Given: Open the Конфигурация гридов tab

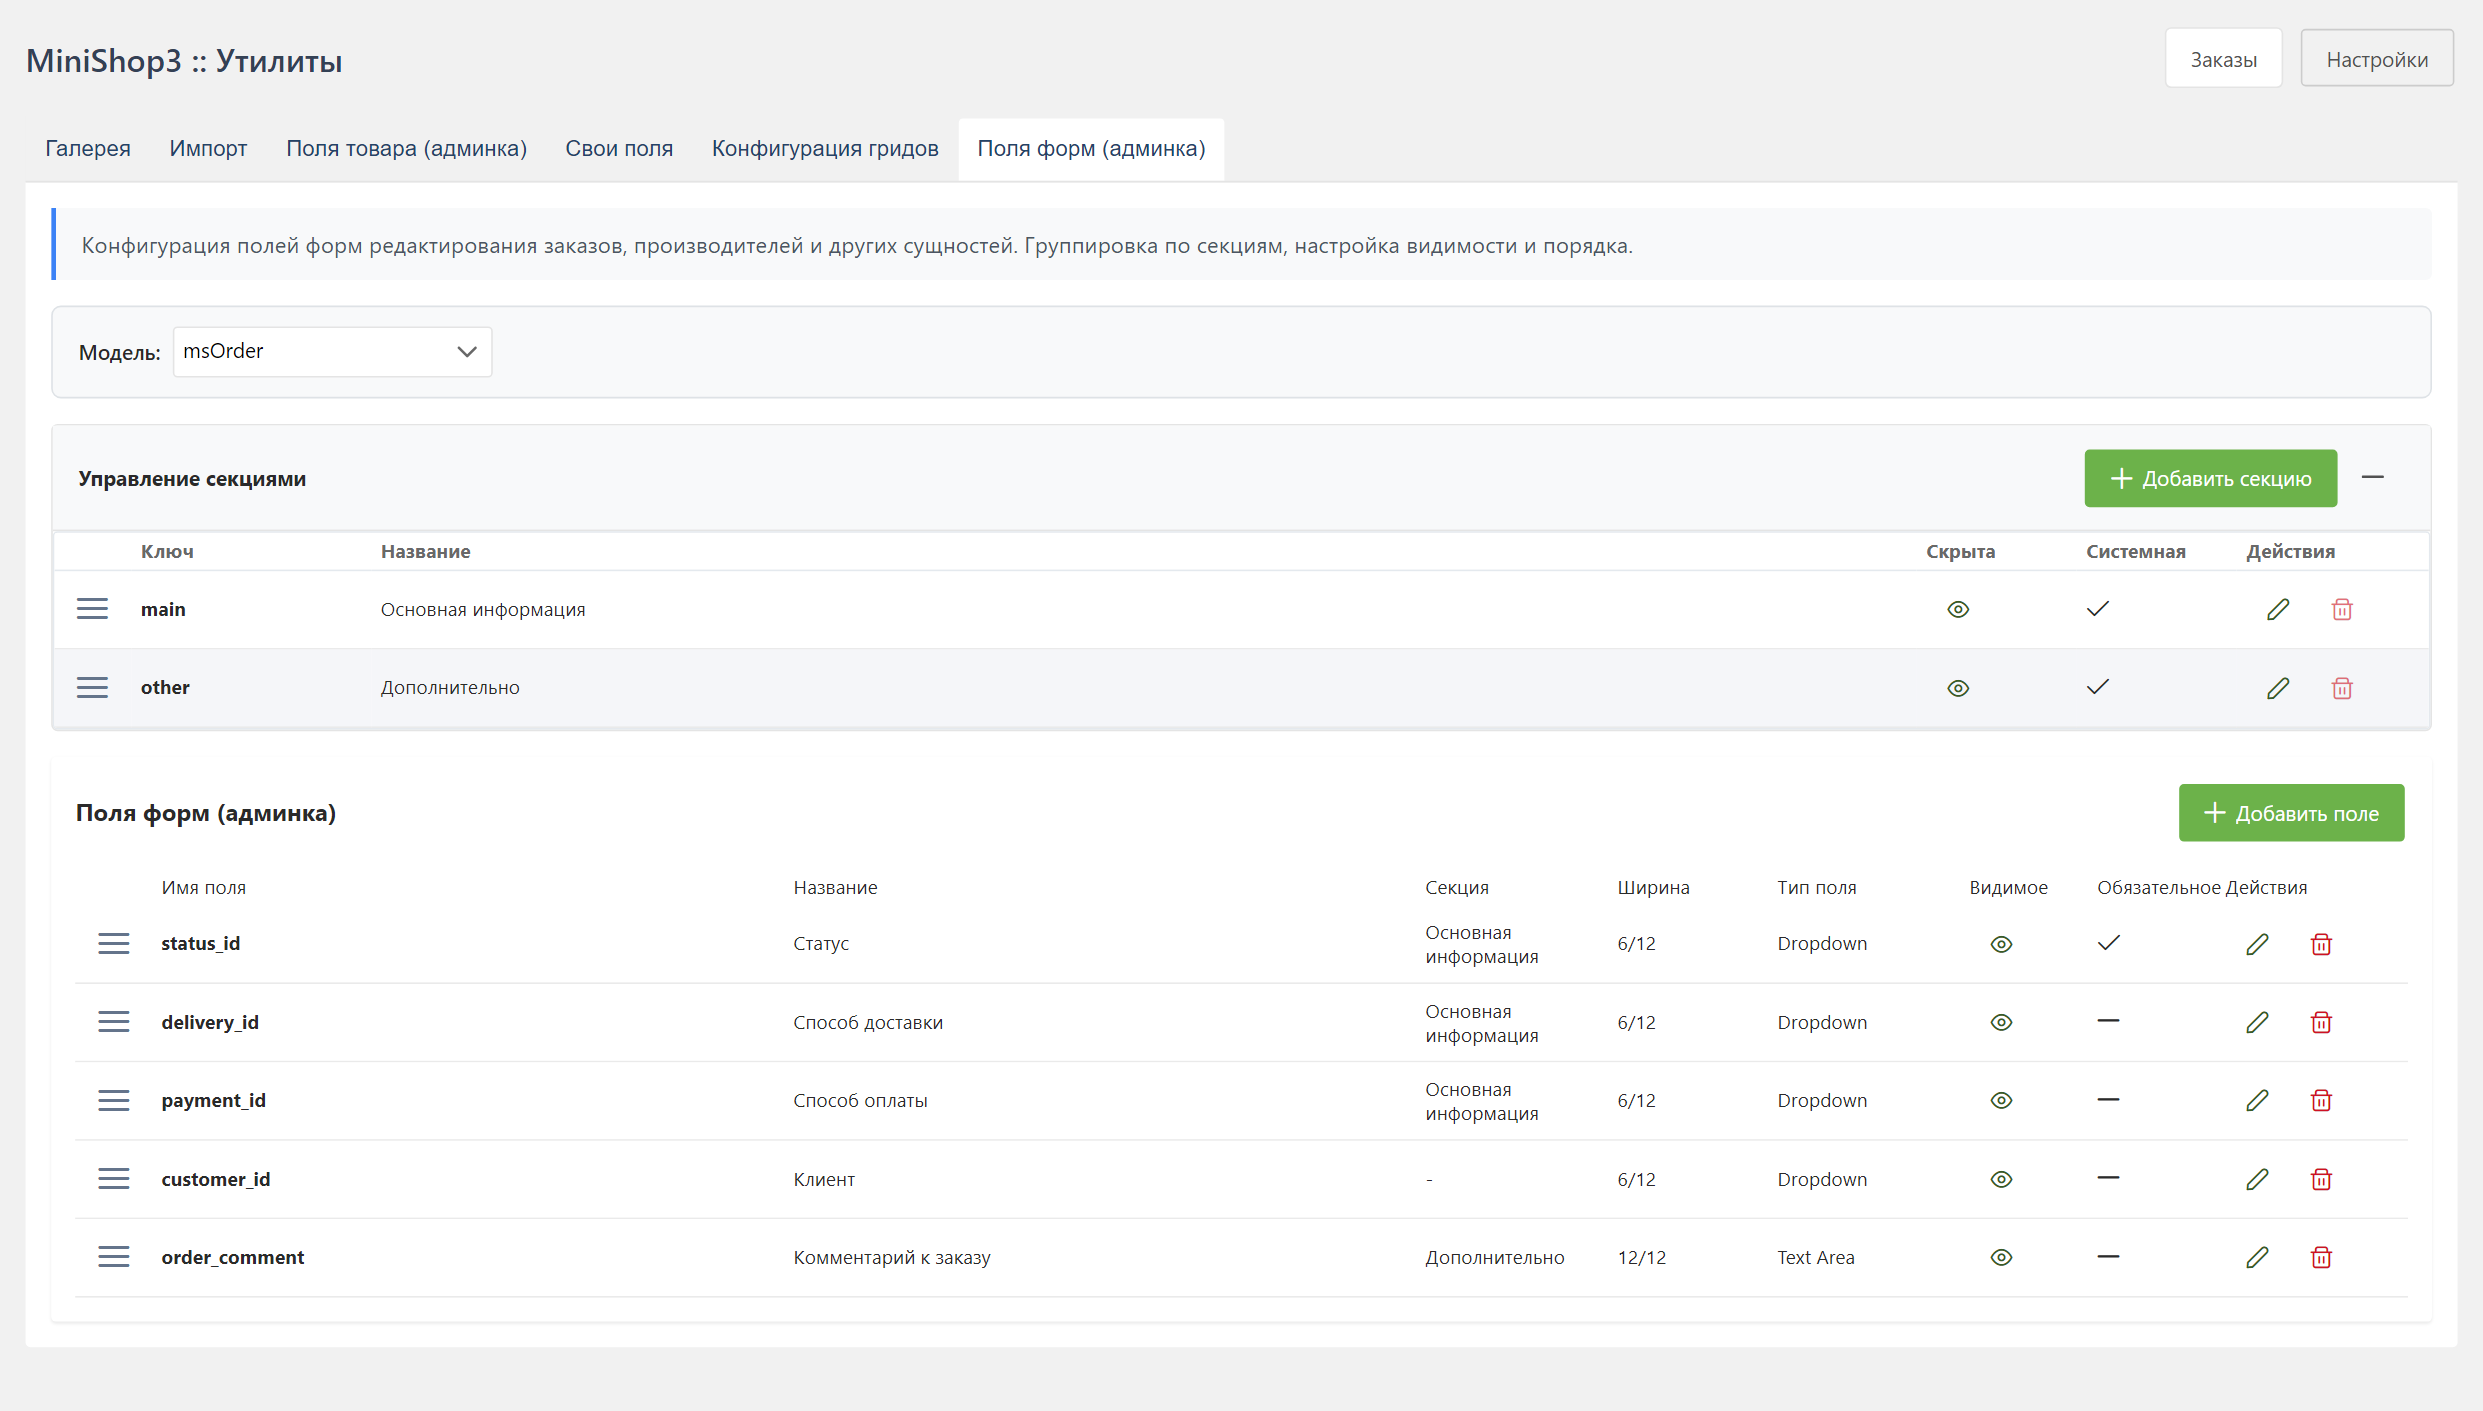Looking at the screenshot, I should tap(825, 148).
